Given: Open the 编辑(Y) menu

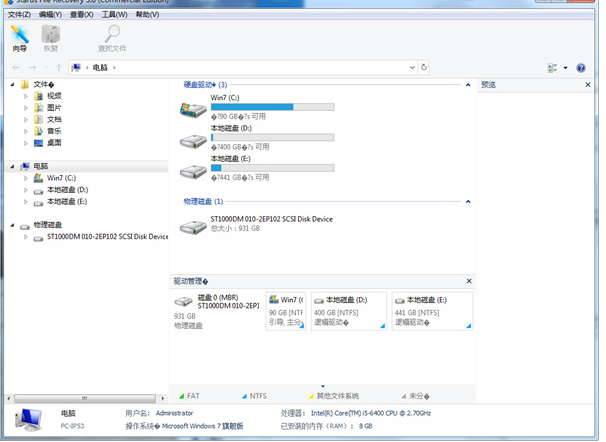Looking at the screenshot, I should click(50, 15).
